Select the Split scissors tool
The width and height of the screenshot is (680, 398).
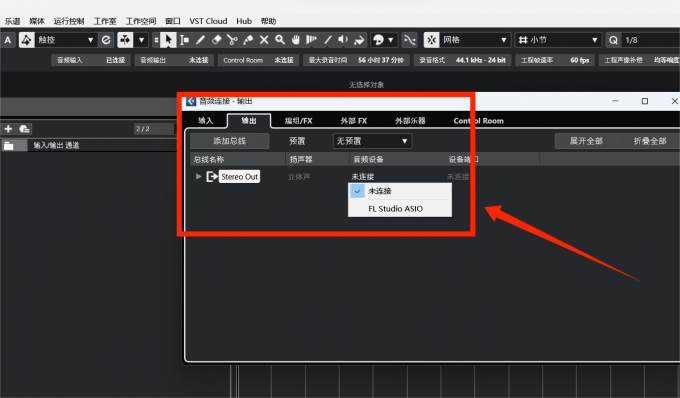(x=232, y=40)
